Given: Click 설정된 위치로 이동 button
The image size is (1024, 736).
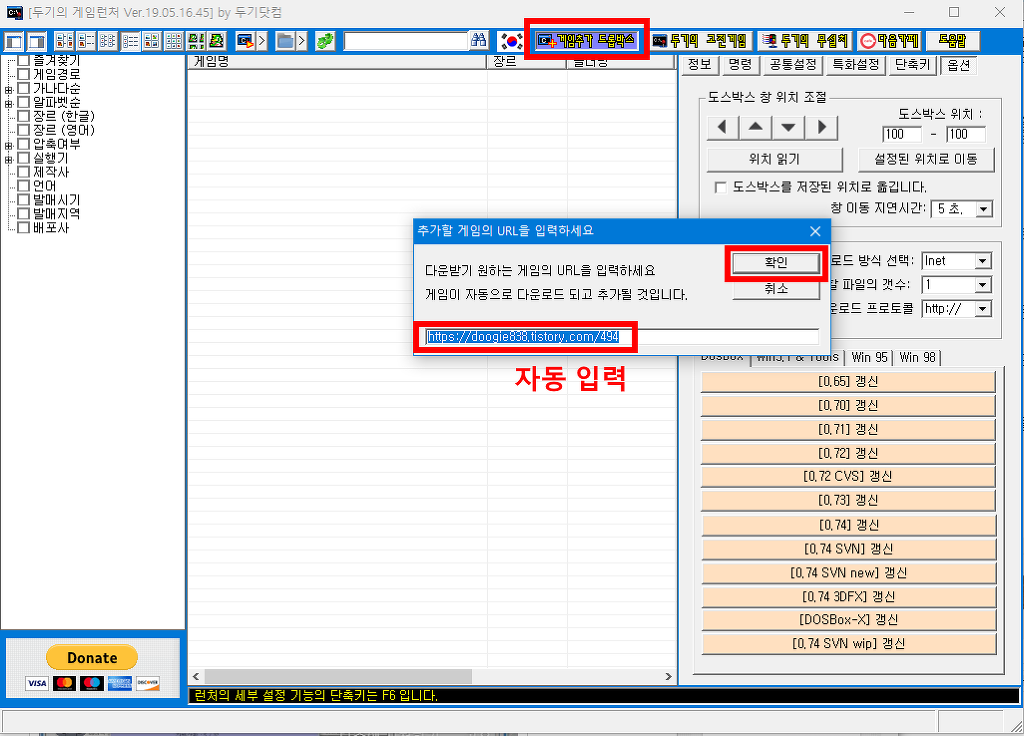Looking at the screenshot, I should coord(925,159).
